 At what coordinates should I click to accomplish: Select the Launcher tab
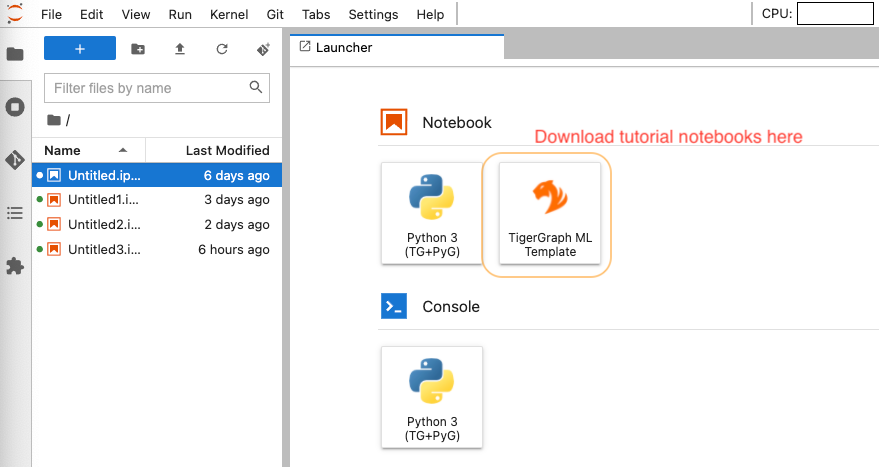tap(397, 47)
